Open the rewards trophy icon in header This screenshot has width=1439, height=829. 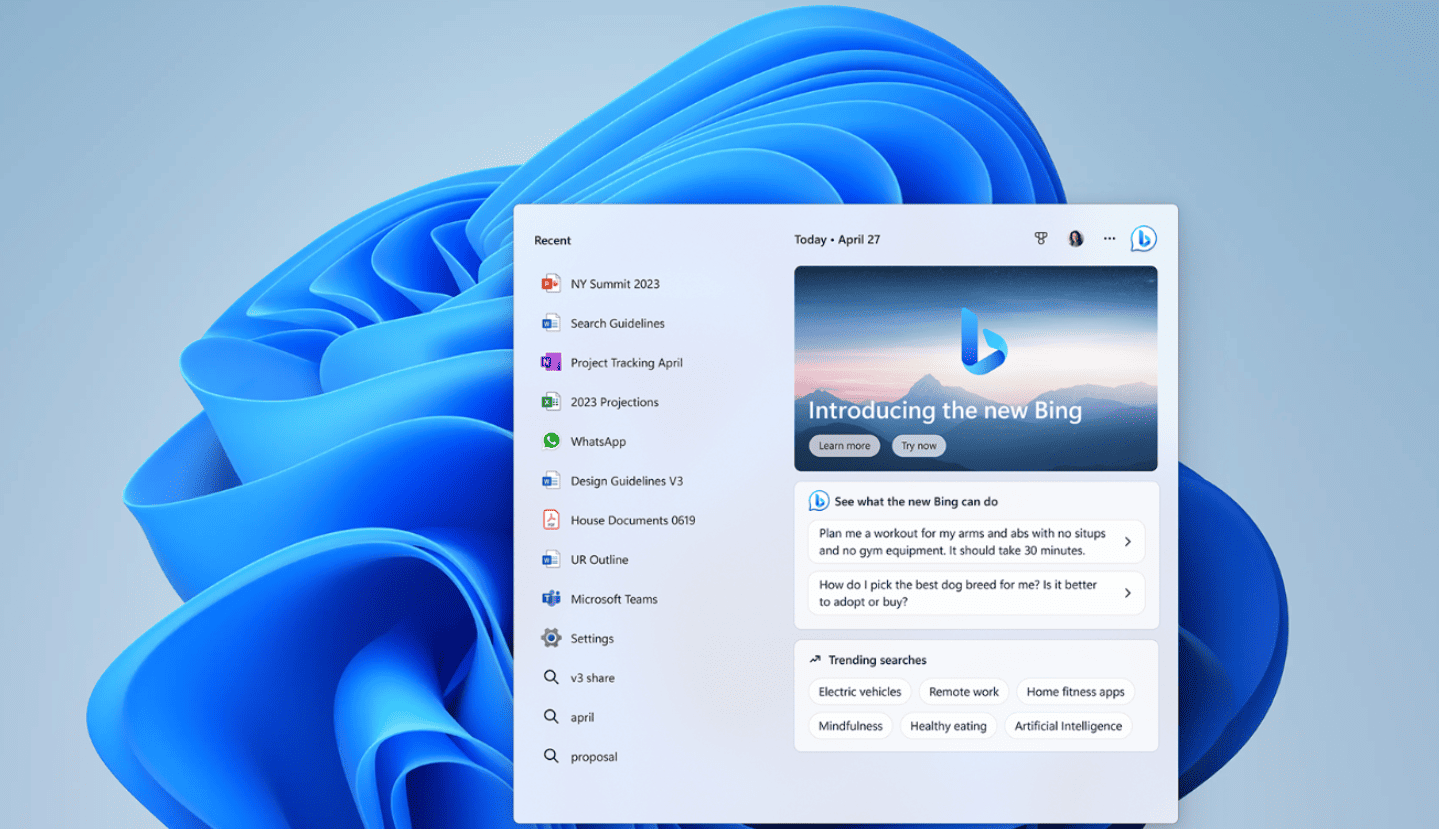coord(1041,239)
